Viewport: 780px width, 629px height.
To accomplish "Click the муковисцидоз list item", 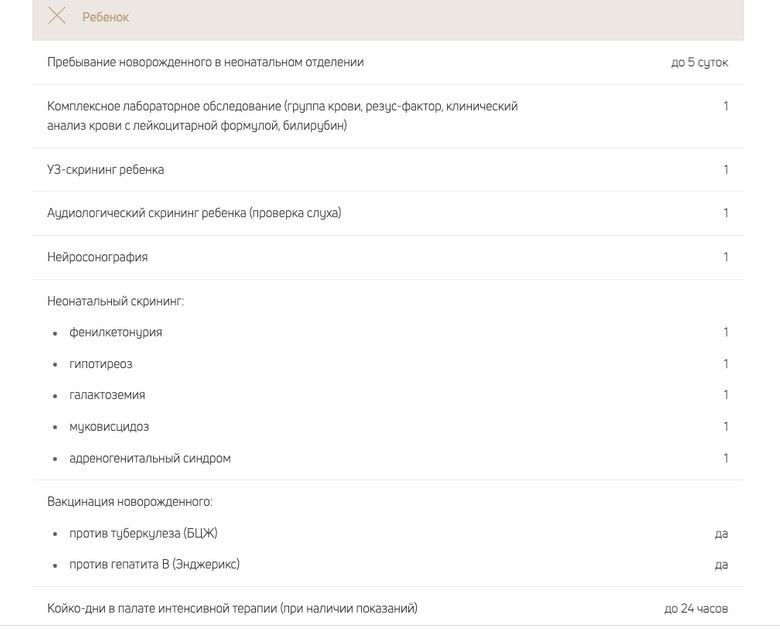I will [109, 427].
